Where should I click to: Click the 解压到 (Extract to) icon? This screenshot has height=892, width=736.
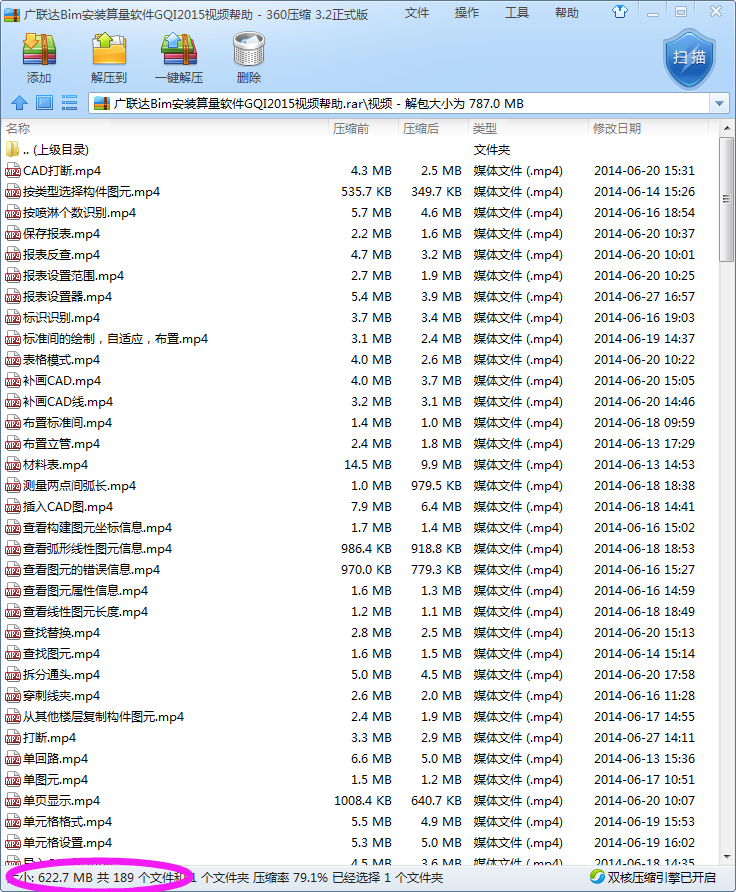coord(109,49)
